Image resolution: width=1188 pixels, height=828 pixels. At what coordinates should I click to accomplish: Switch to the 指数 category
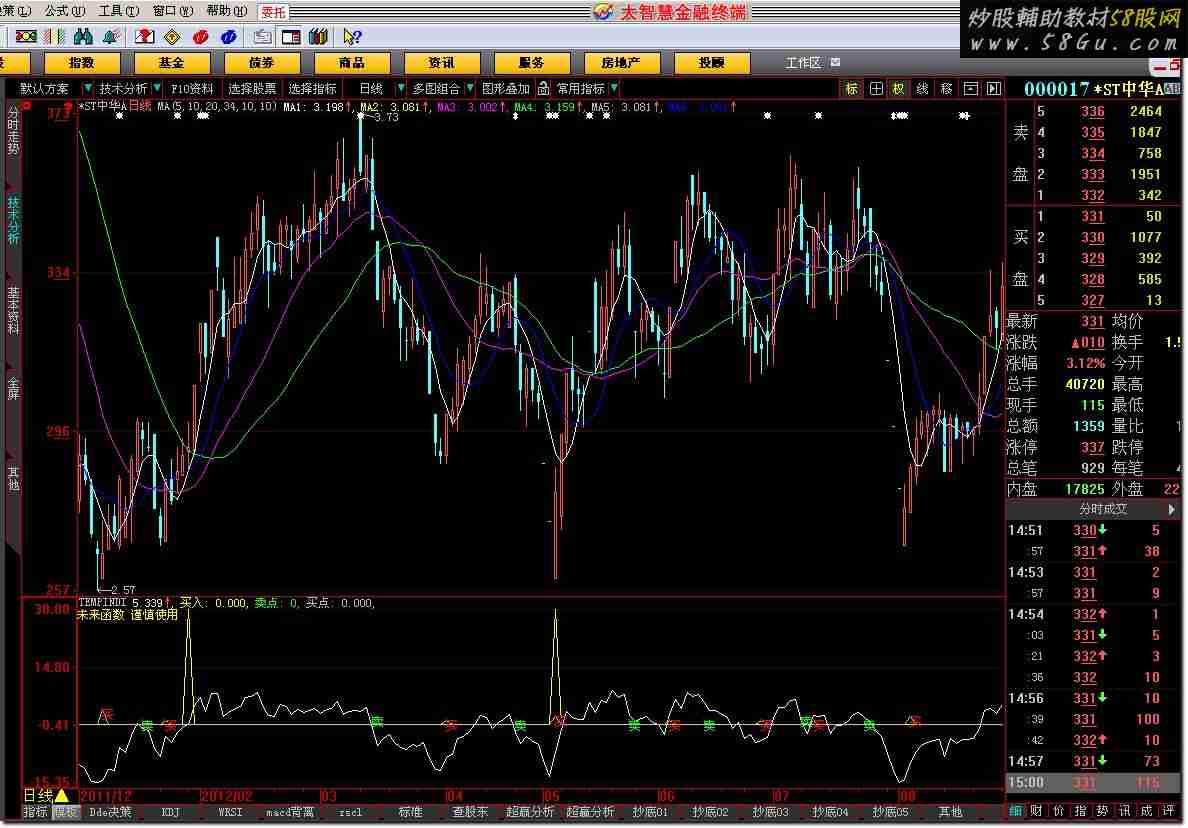tap(82, 62)
